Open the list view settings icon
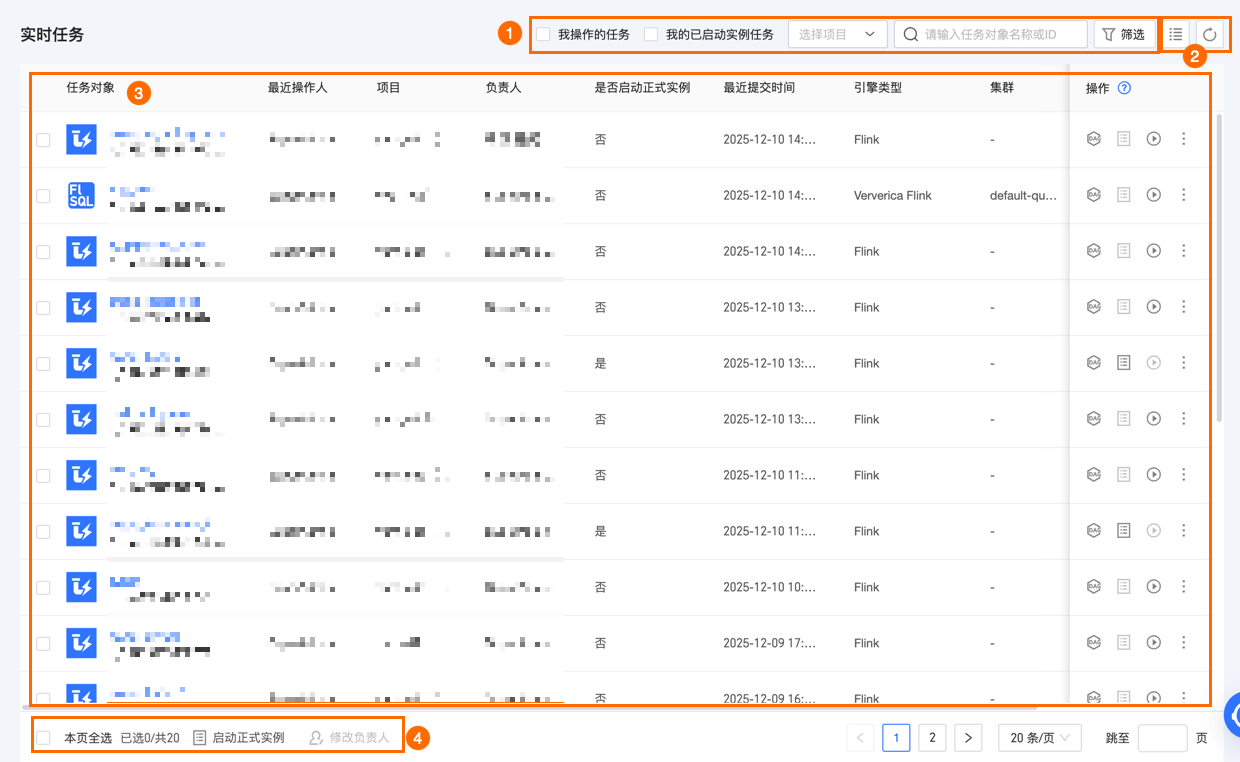The height and width of the screenshot is (762, 1240). [x=1176, y=34]
